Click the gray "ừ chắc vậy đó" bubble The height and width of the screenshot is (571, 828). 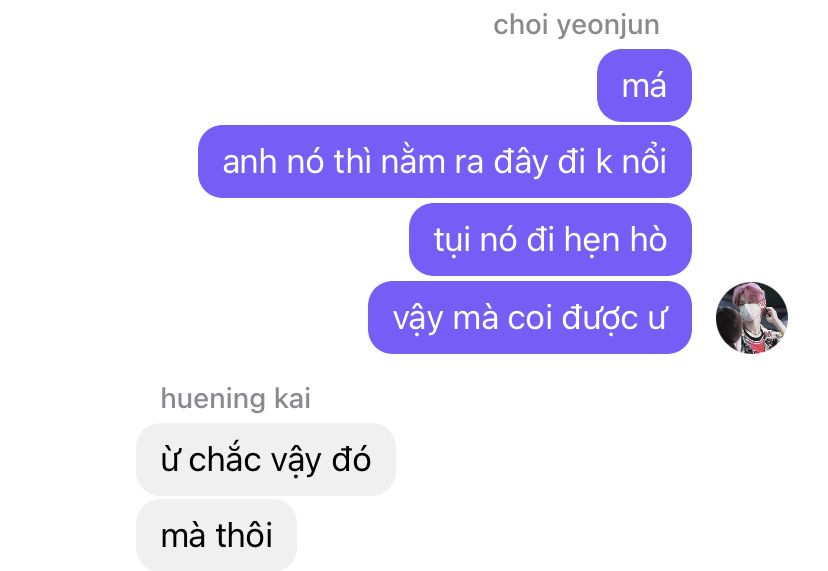point(266,460)
